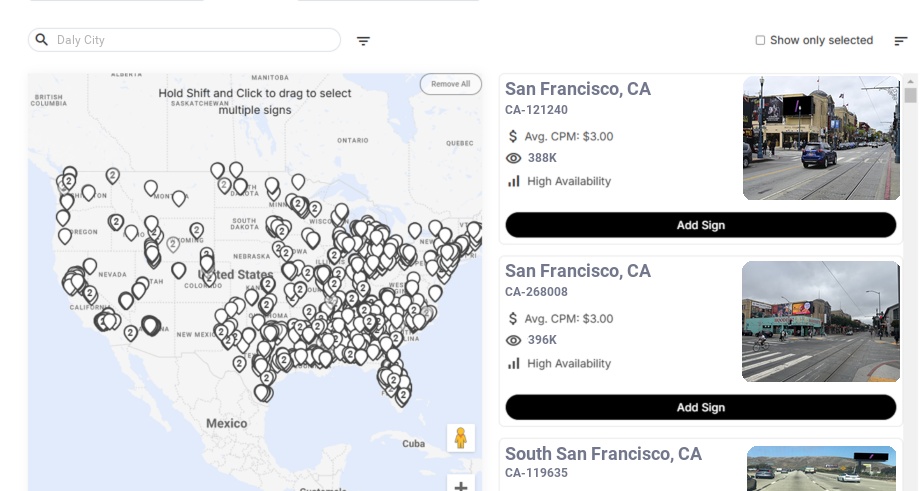Select South San Francisco, CA listing title
Screen dimensions: 920x491
pyautogui.click(x=603, y=454)
